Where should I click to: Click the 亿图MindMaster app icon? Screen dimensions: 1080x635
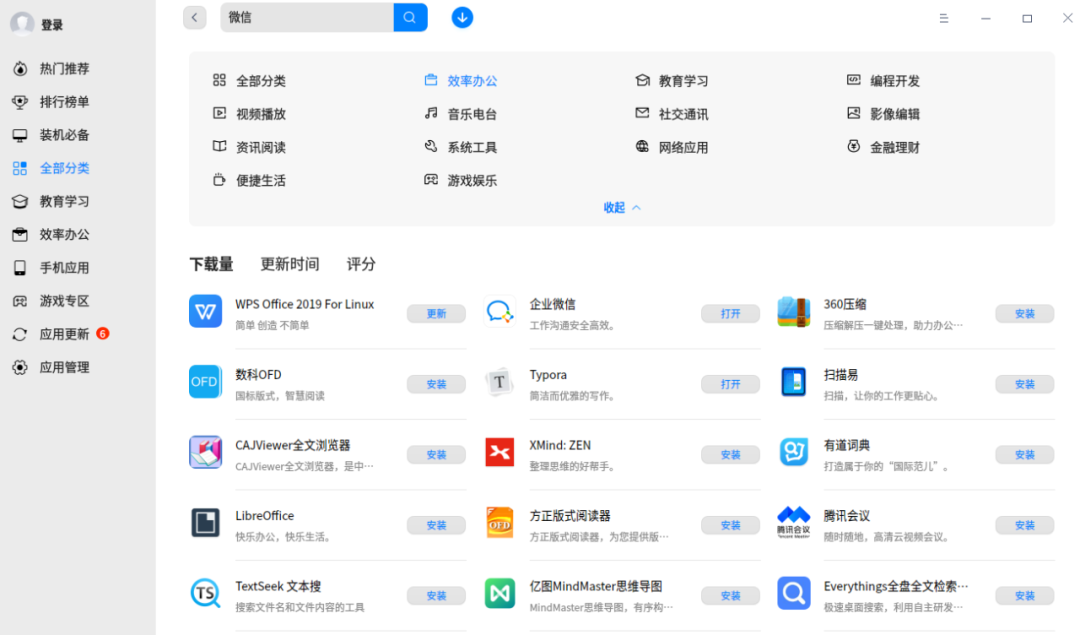click(x=499, y=594)
